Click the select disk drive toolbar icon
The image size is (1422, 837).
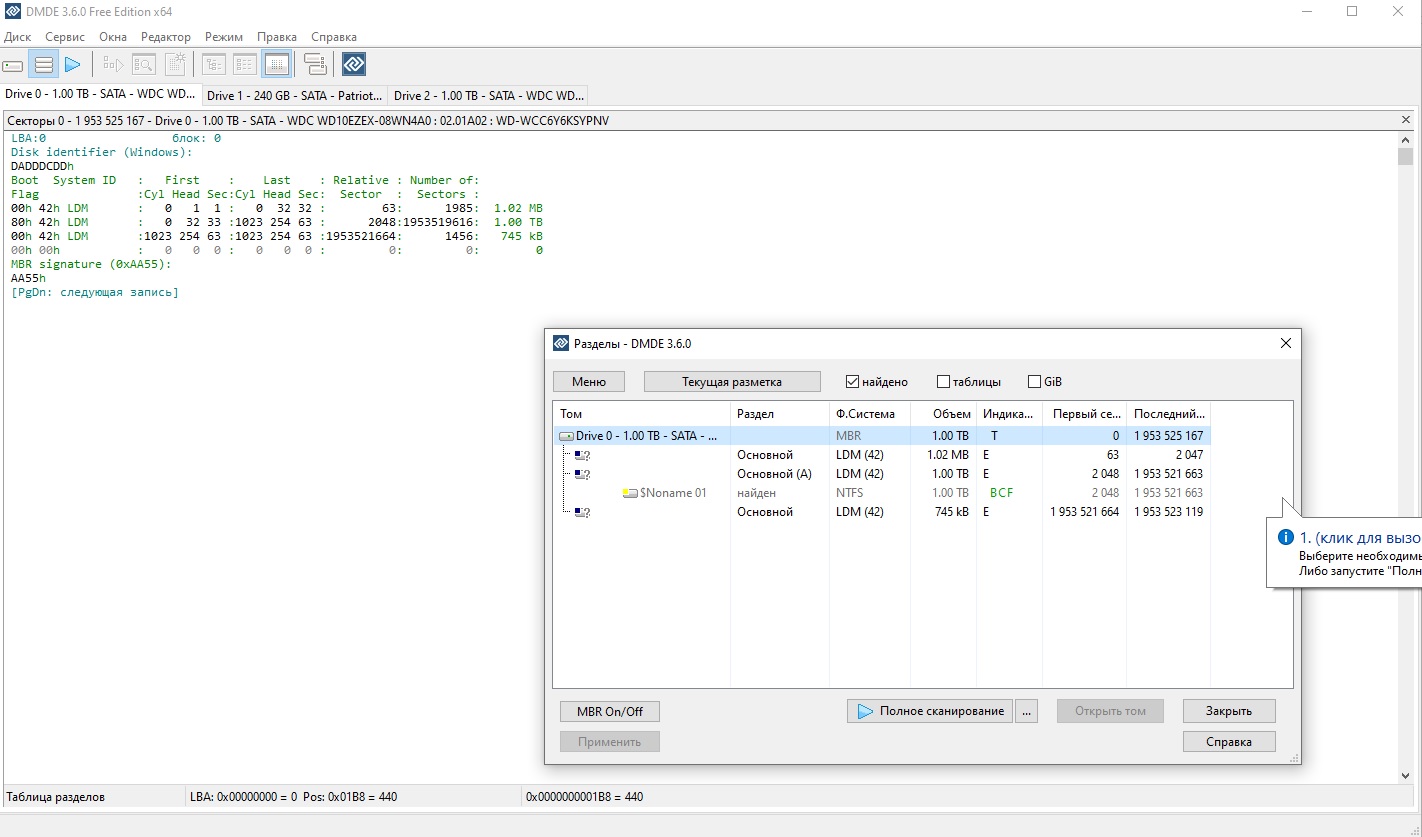(13, 65)
